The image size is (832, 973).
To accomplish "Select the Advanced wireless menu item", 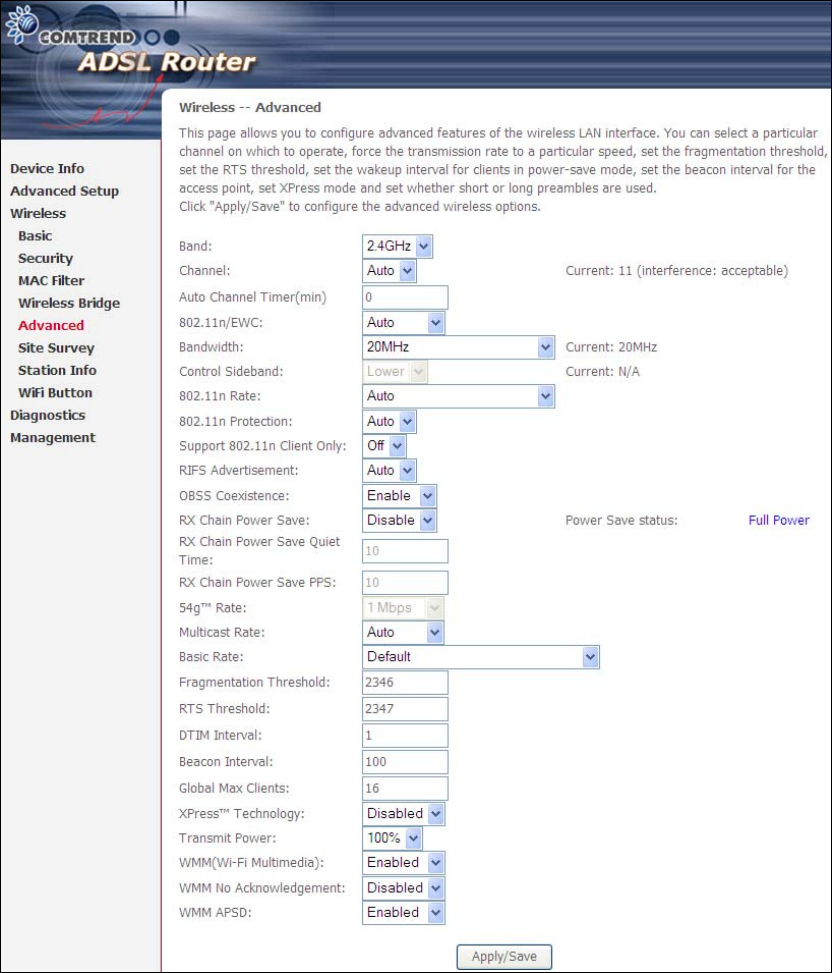I will 51,325.
